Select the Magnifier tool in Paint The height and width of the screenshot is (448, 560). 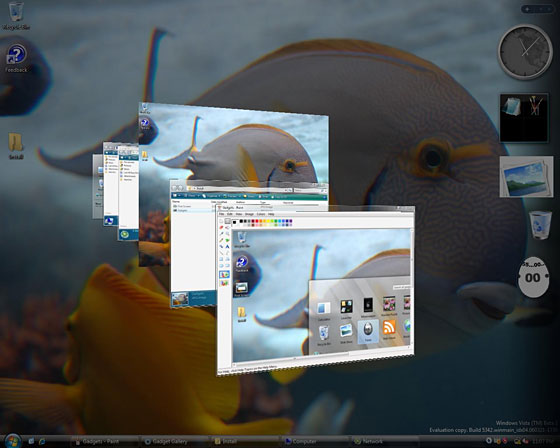tap(228, 234)
